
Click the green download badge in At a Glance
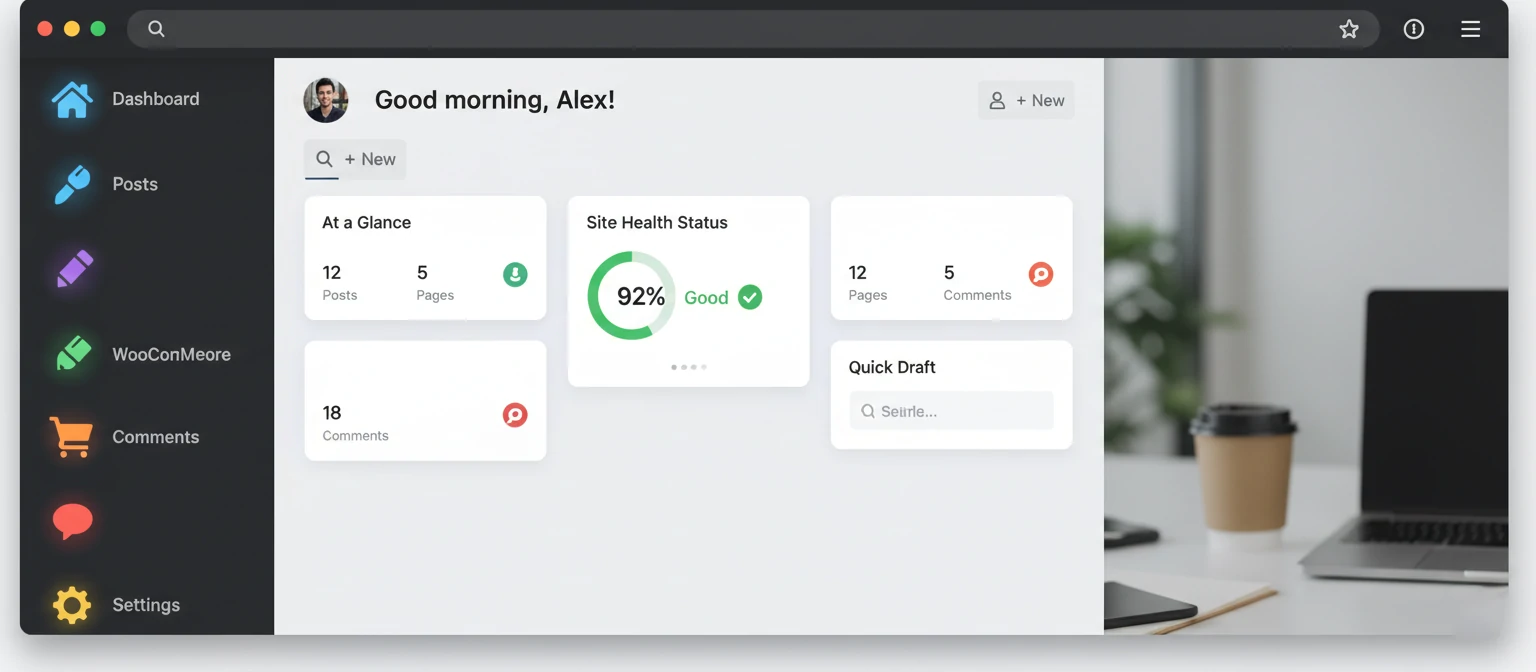[x=515, y=273]
